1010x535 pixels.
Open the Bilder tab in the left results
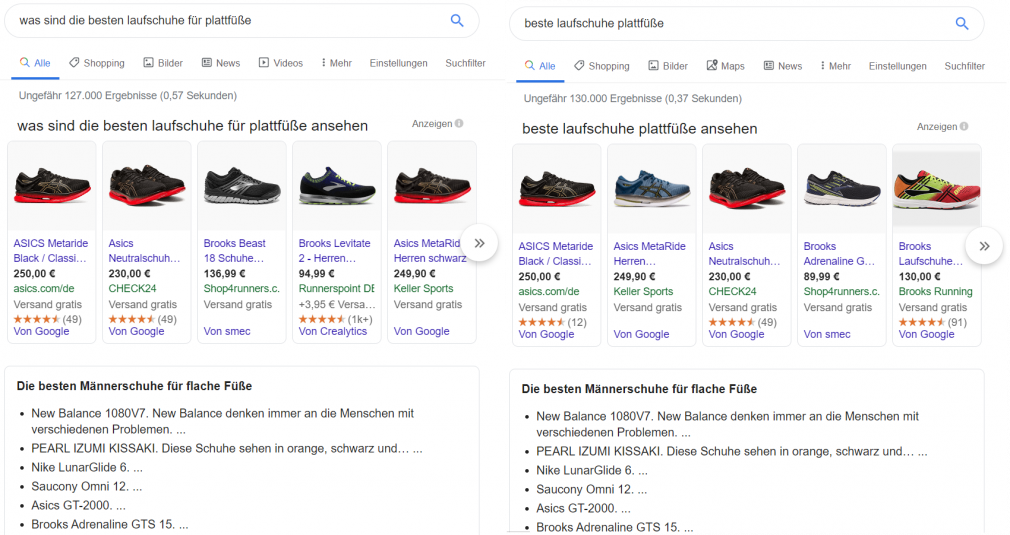coord(163,63)
